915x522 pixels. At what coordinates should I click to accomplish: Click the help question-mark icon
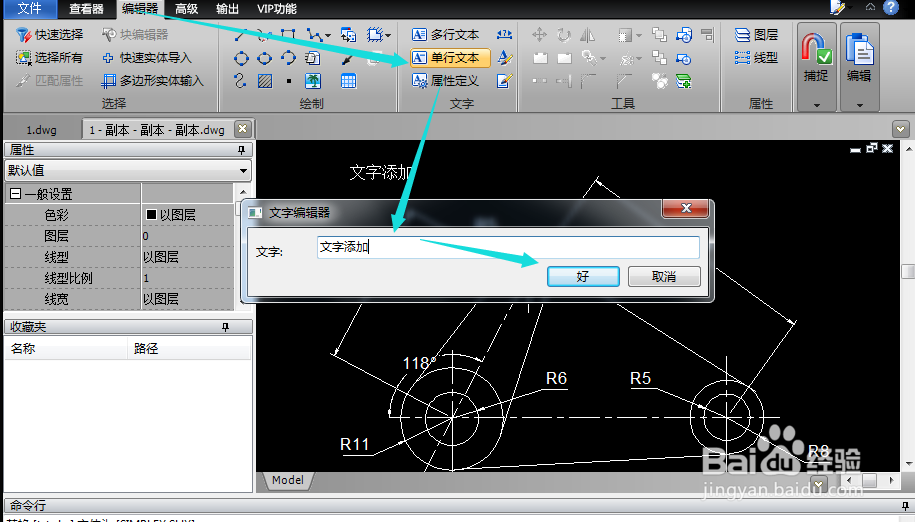pyautogui.click(x=890, y=8)
